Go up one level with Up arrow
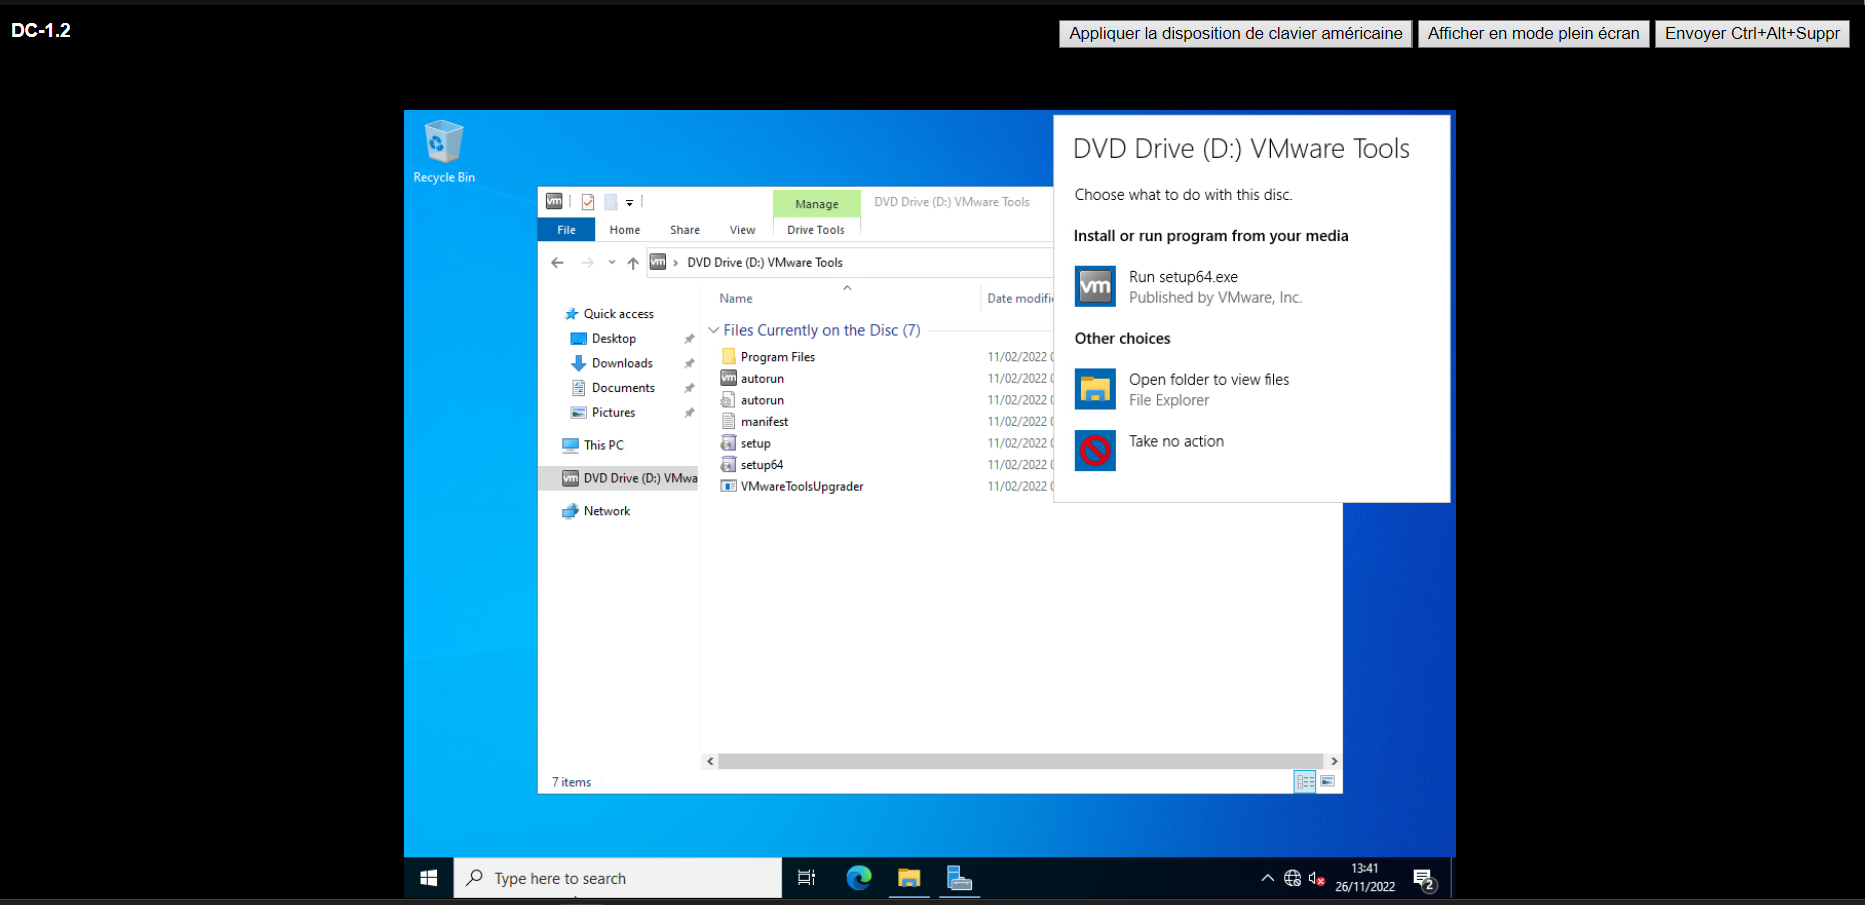 pyautogui.click(x=633, y=263)
